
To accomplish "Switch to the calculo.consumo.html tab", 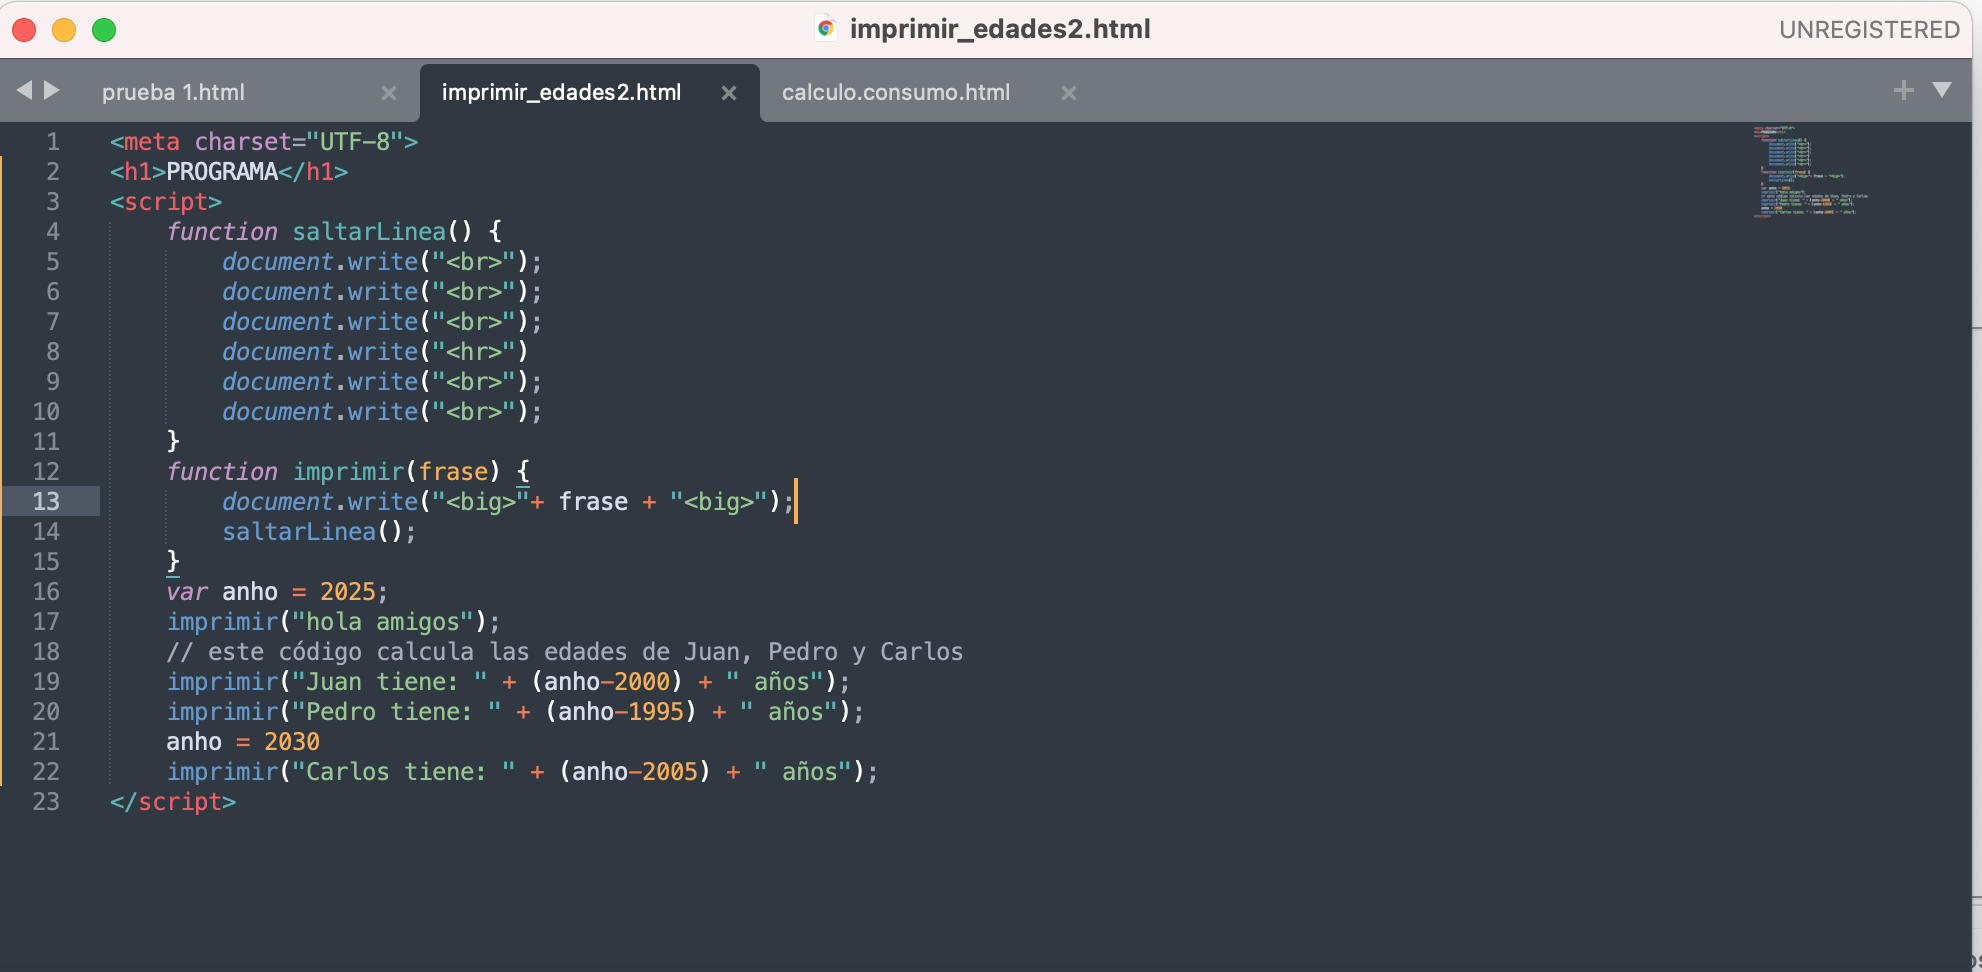I will (x=896, y=92).
